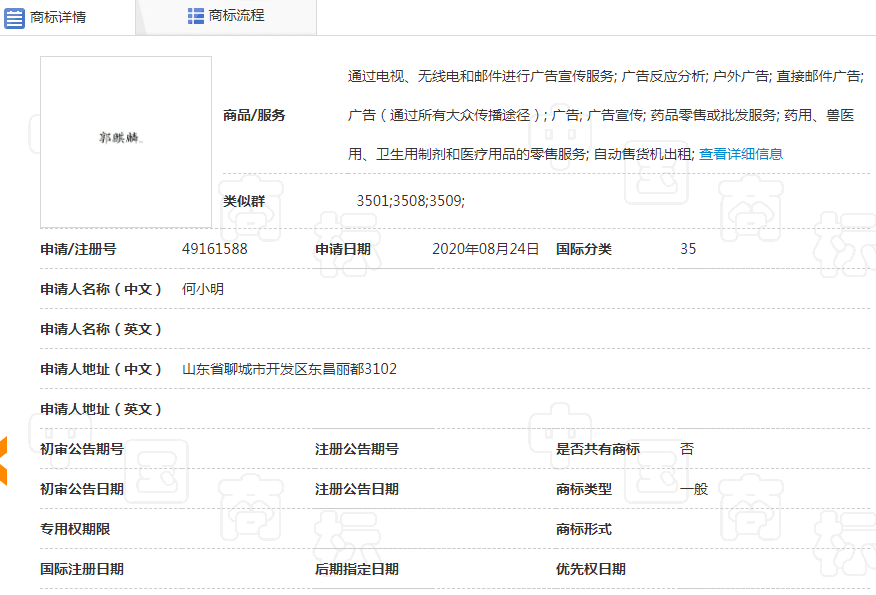Click the 初审公告期号 label
The image size is (876, 595).
coord(82,449)
